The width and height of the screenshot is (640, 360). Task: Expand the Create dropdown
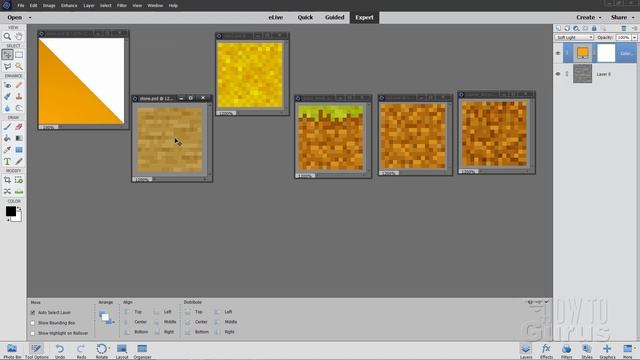(600, 18)
